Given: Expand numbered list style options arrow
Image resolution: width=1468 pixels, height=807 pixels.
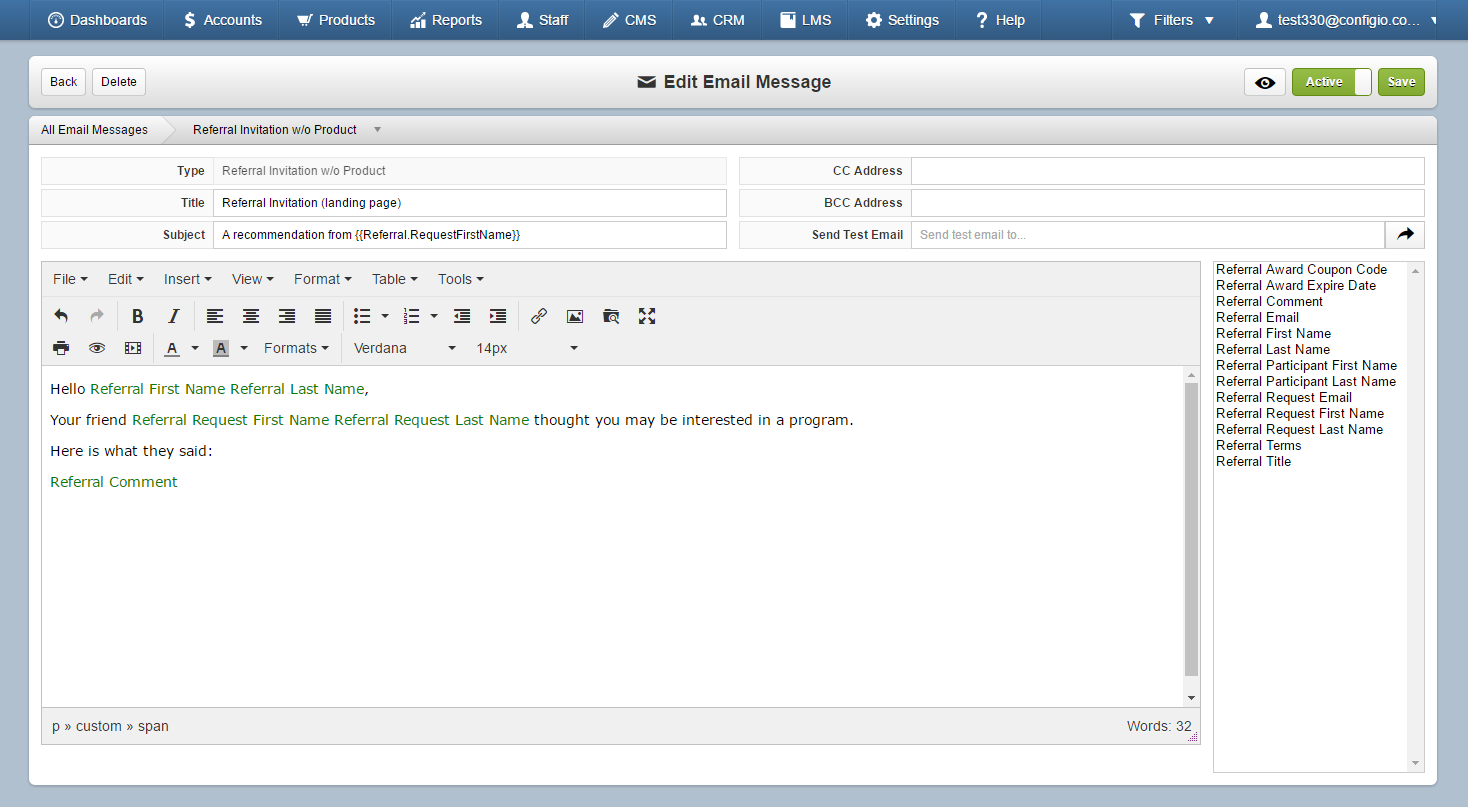Looking at the screenshot, I should [x=434, y=316].
